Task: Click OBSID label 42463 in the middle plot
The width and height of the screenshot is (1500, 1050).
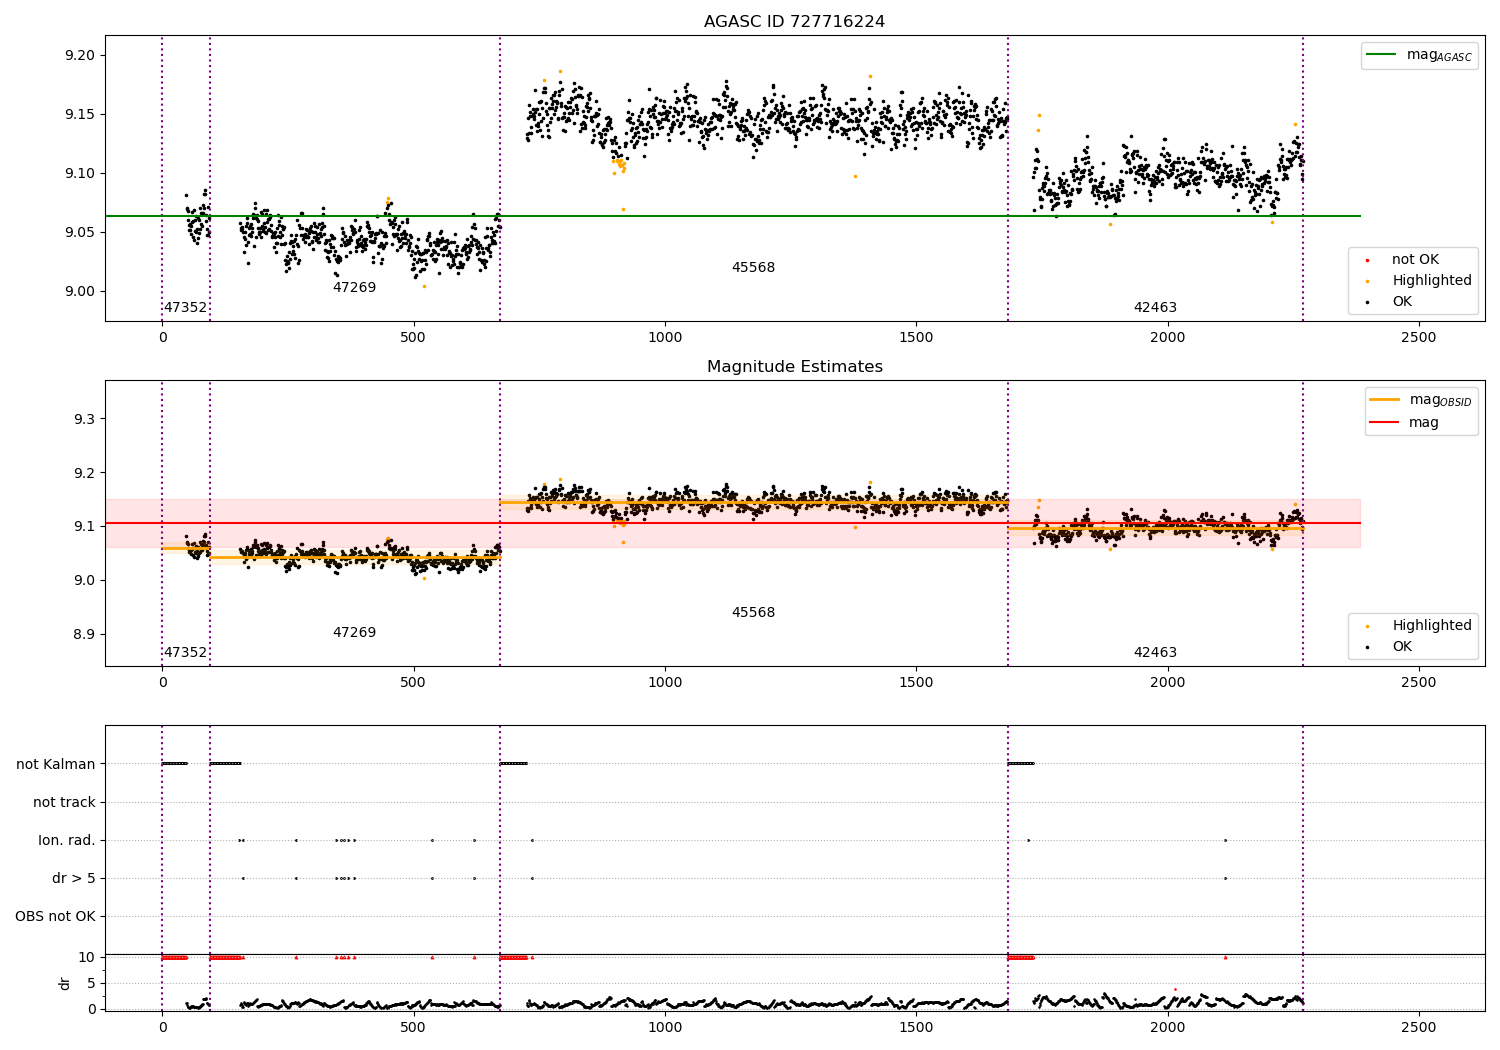Action: tap(1155, 652)
